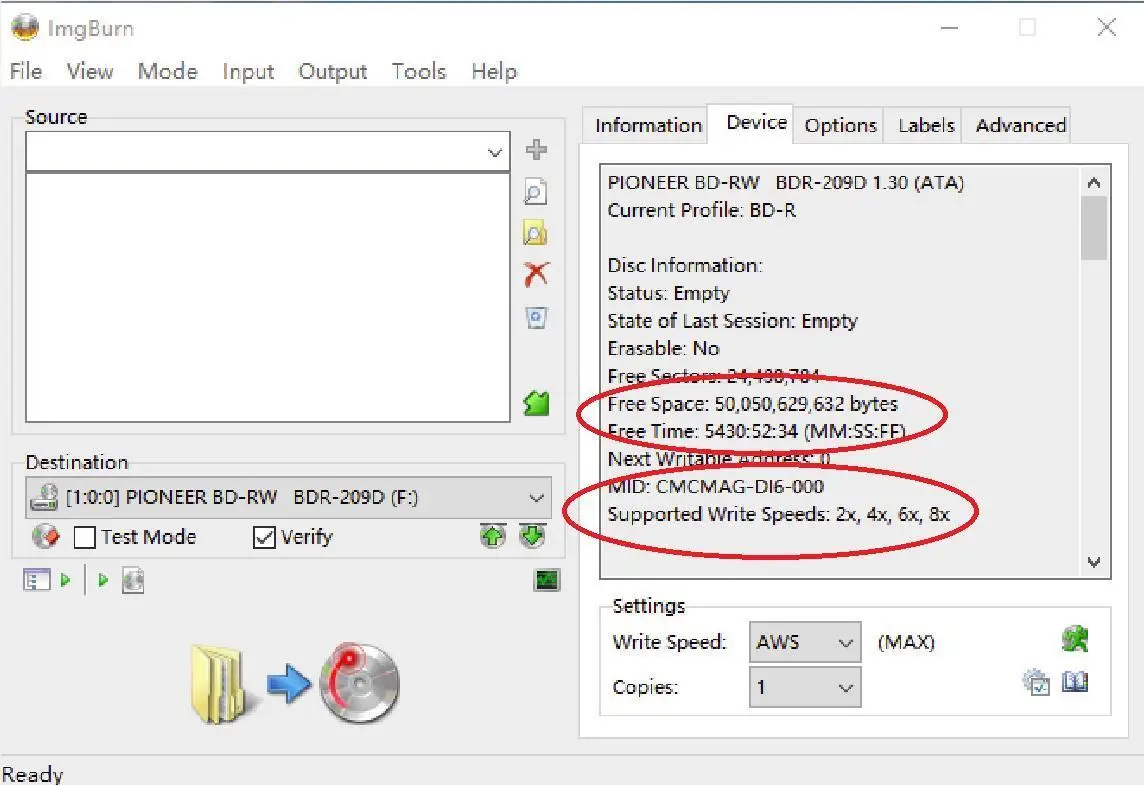Click the 'Supported Write Speeds' line
1144x785 pixels.
pyautogui.click(x=778, y=514)
